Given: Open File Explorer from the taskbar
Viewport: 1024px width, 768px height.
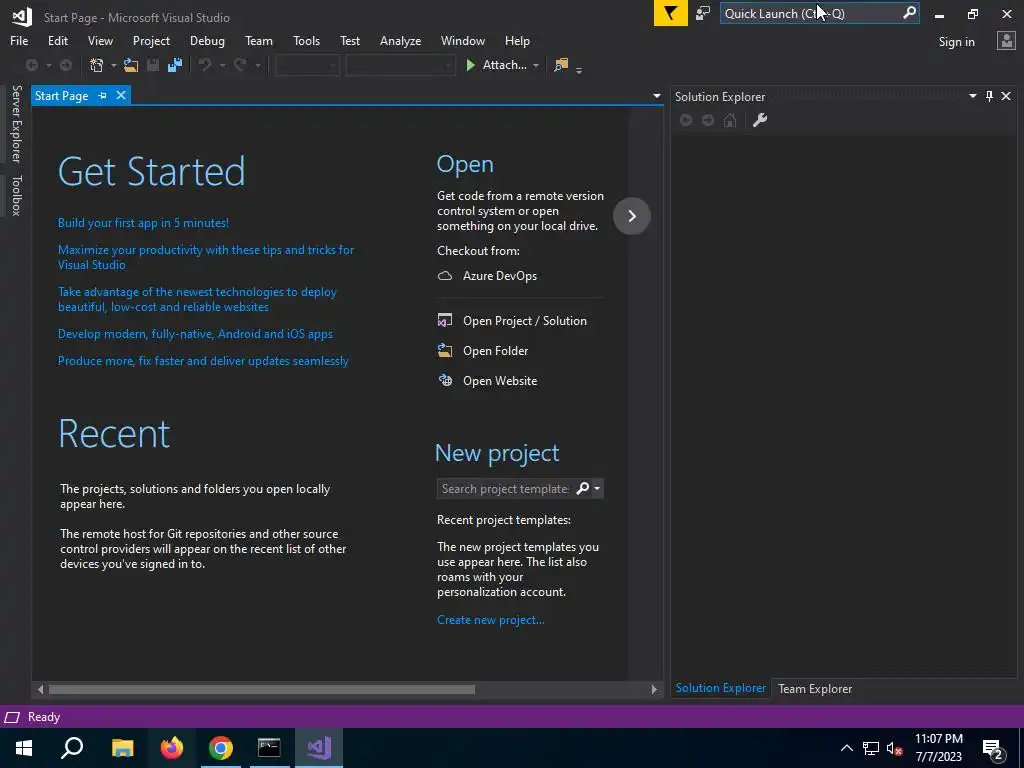Looking at the screenshot, I should 123,748.
